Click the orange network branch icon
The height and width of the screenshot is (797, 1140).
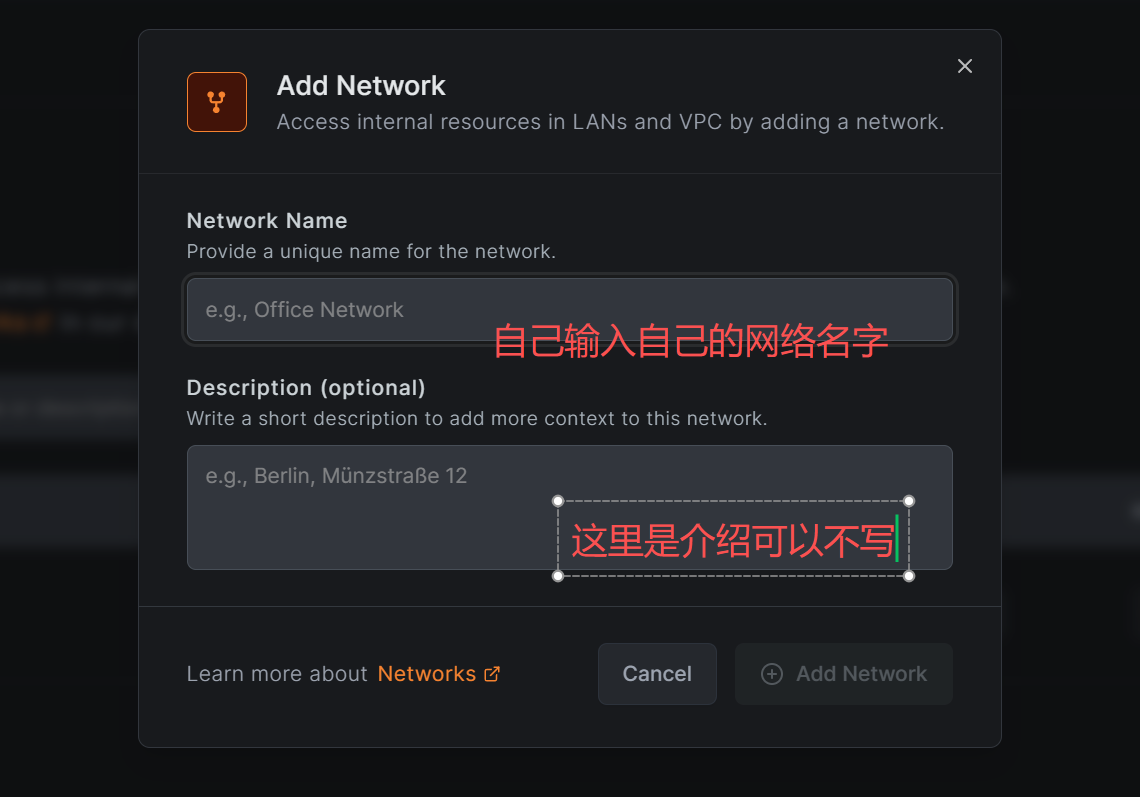[x=216, y=102]
